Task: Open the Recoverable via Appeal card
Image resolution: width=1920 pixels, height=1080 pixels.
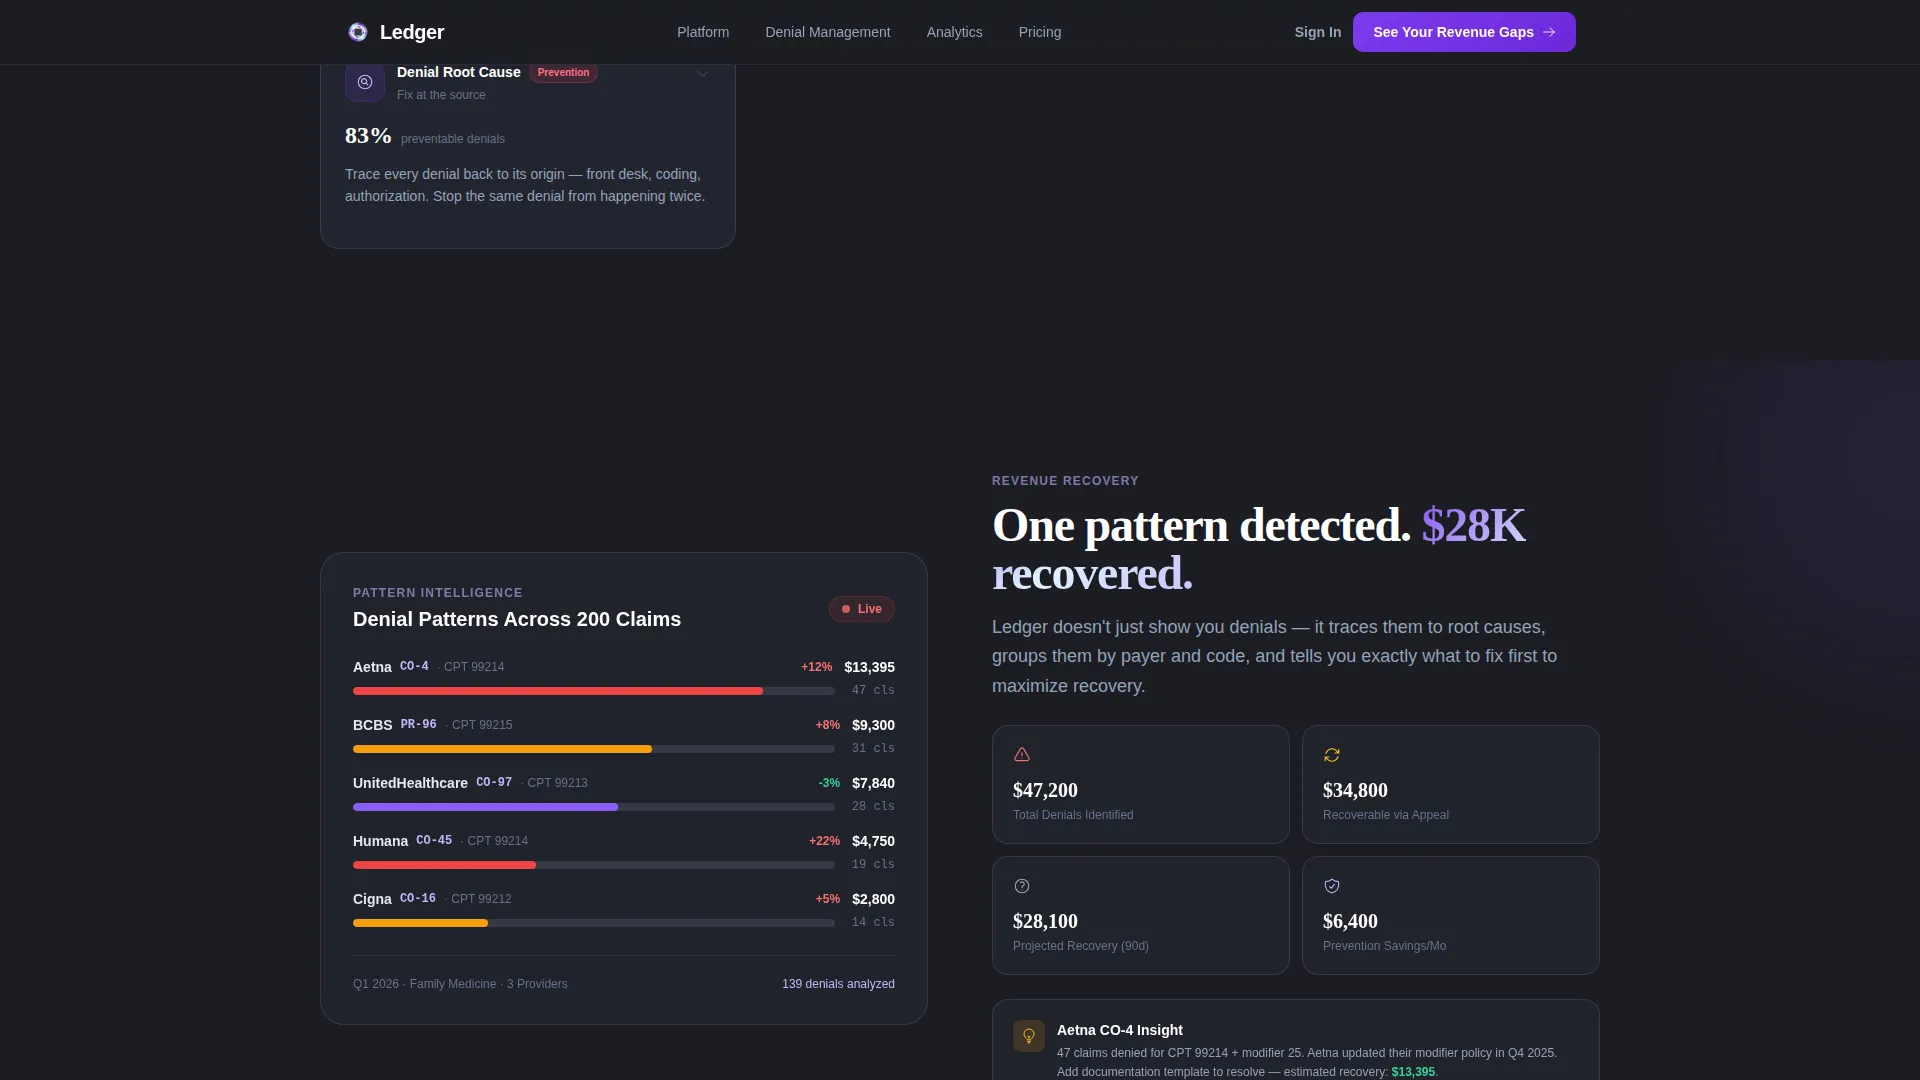Action: [1450, 784]
